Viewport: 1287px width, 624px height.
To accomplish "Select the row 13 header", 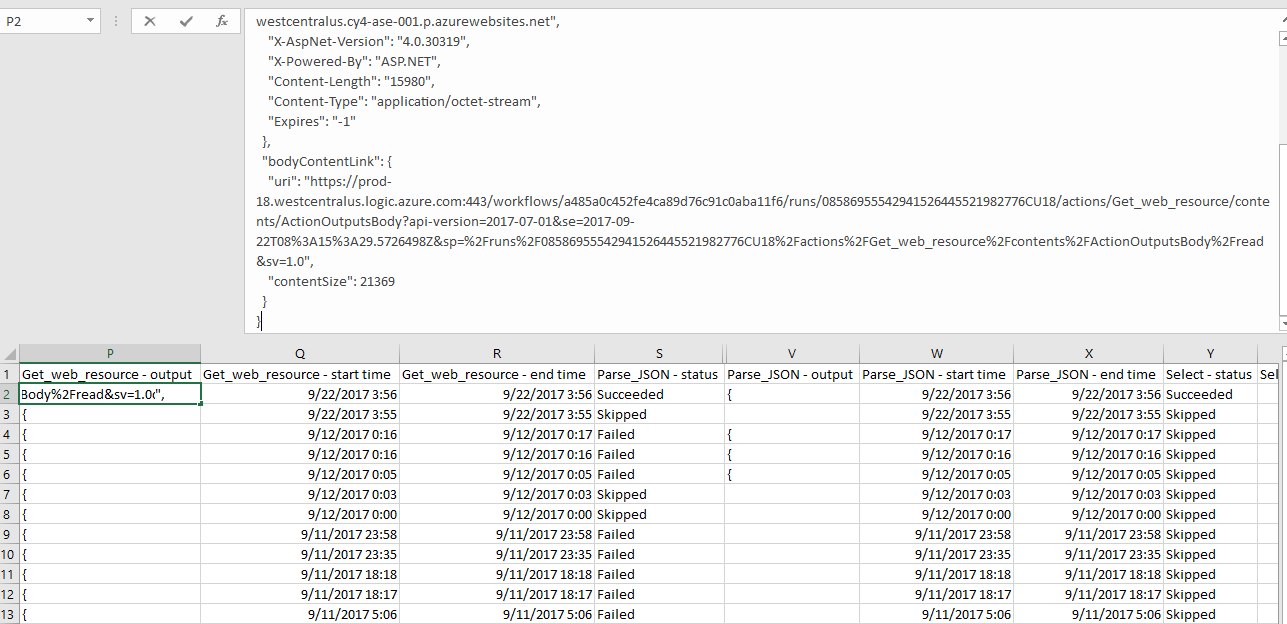I will coord(9,614).
